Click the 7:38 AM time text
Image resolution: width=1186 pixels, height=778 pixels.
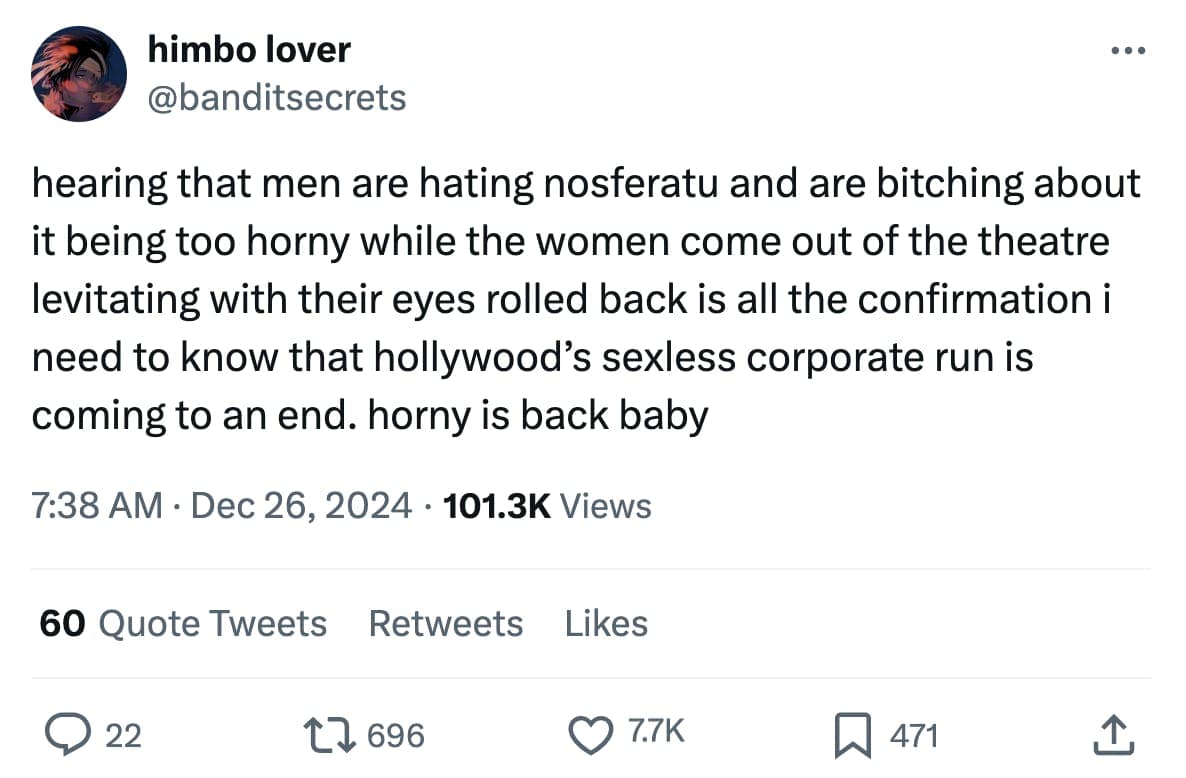click(97, 506)
